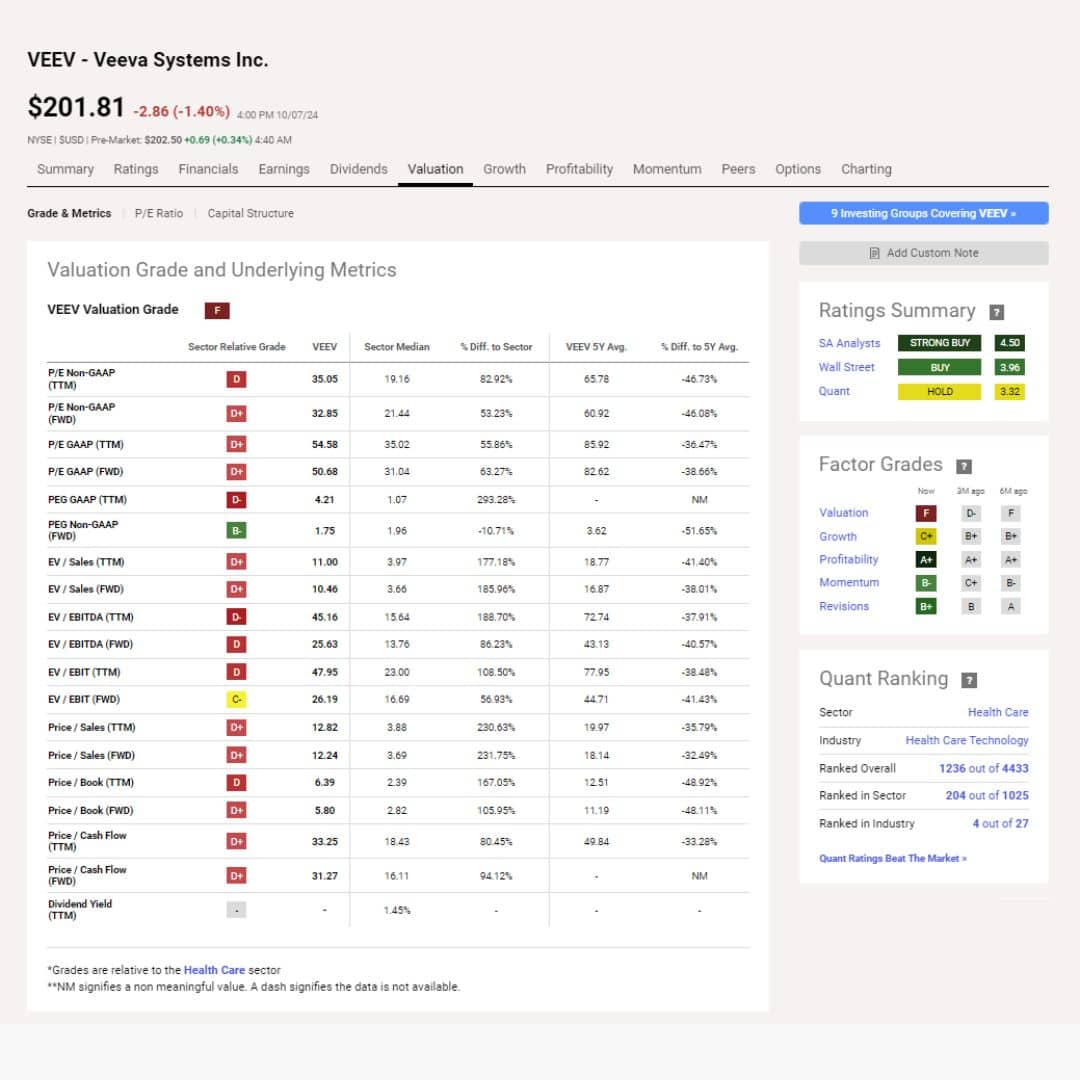Image resolution: width=1080 pixels, height=1080 pixels.
Task: Open the Dividends tab
Action: 358,169
